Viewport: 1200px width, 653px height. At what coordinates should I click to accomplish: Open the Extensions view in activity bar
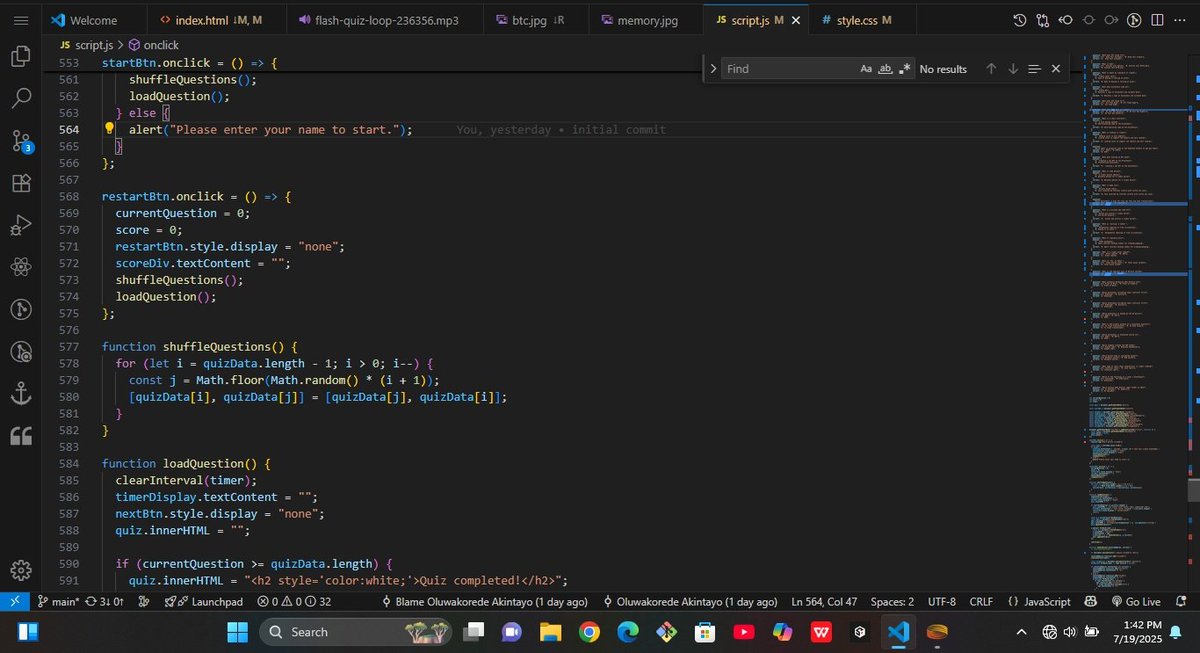[21, 183]
